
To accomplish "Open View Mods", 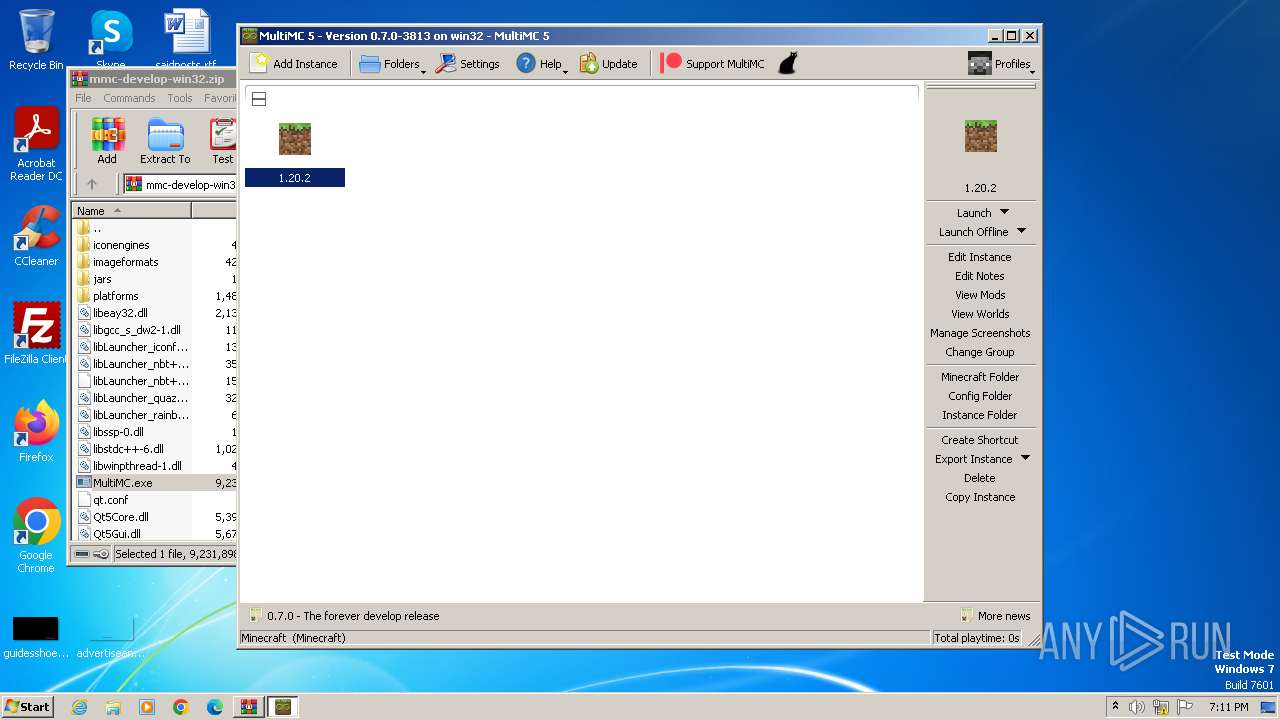I will coord(980,295).
